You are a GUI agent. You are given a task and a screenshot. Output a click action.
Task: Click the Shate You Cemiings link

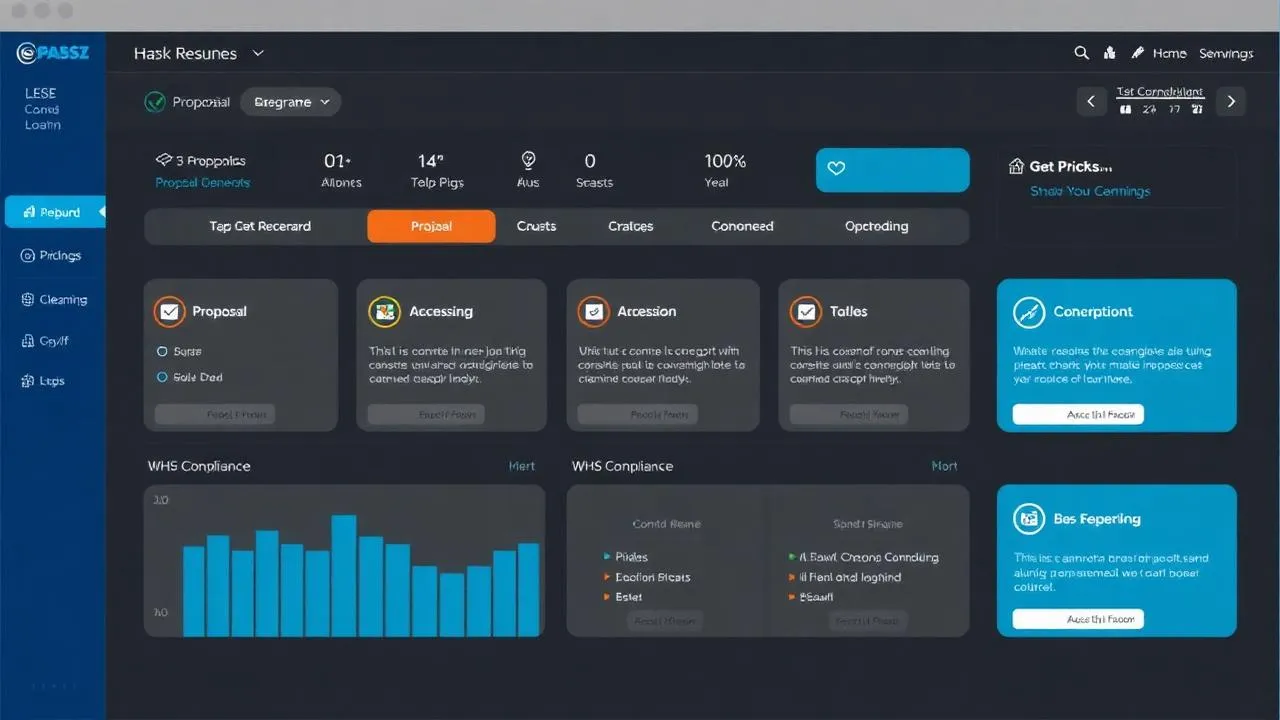(x=1090, y=191)
